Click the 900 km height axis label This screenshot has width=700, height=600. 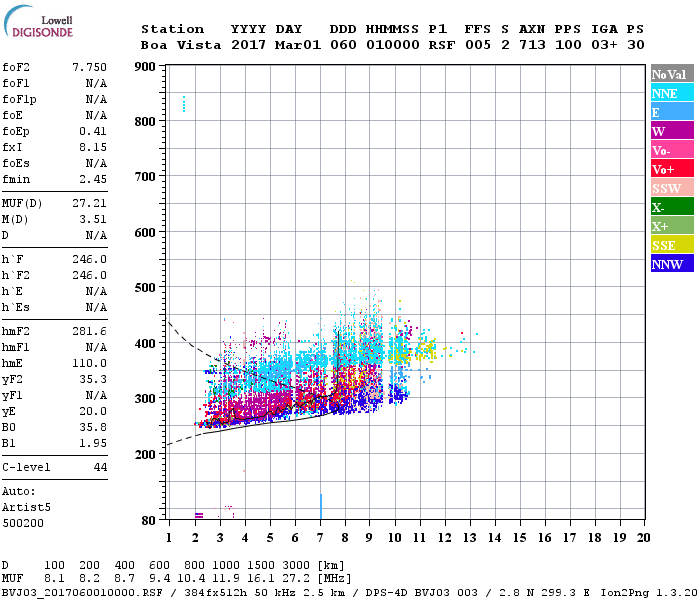click(x=144, y=67)
